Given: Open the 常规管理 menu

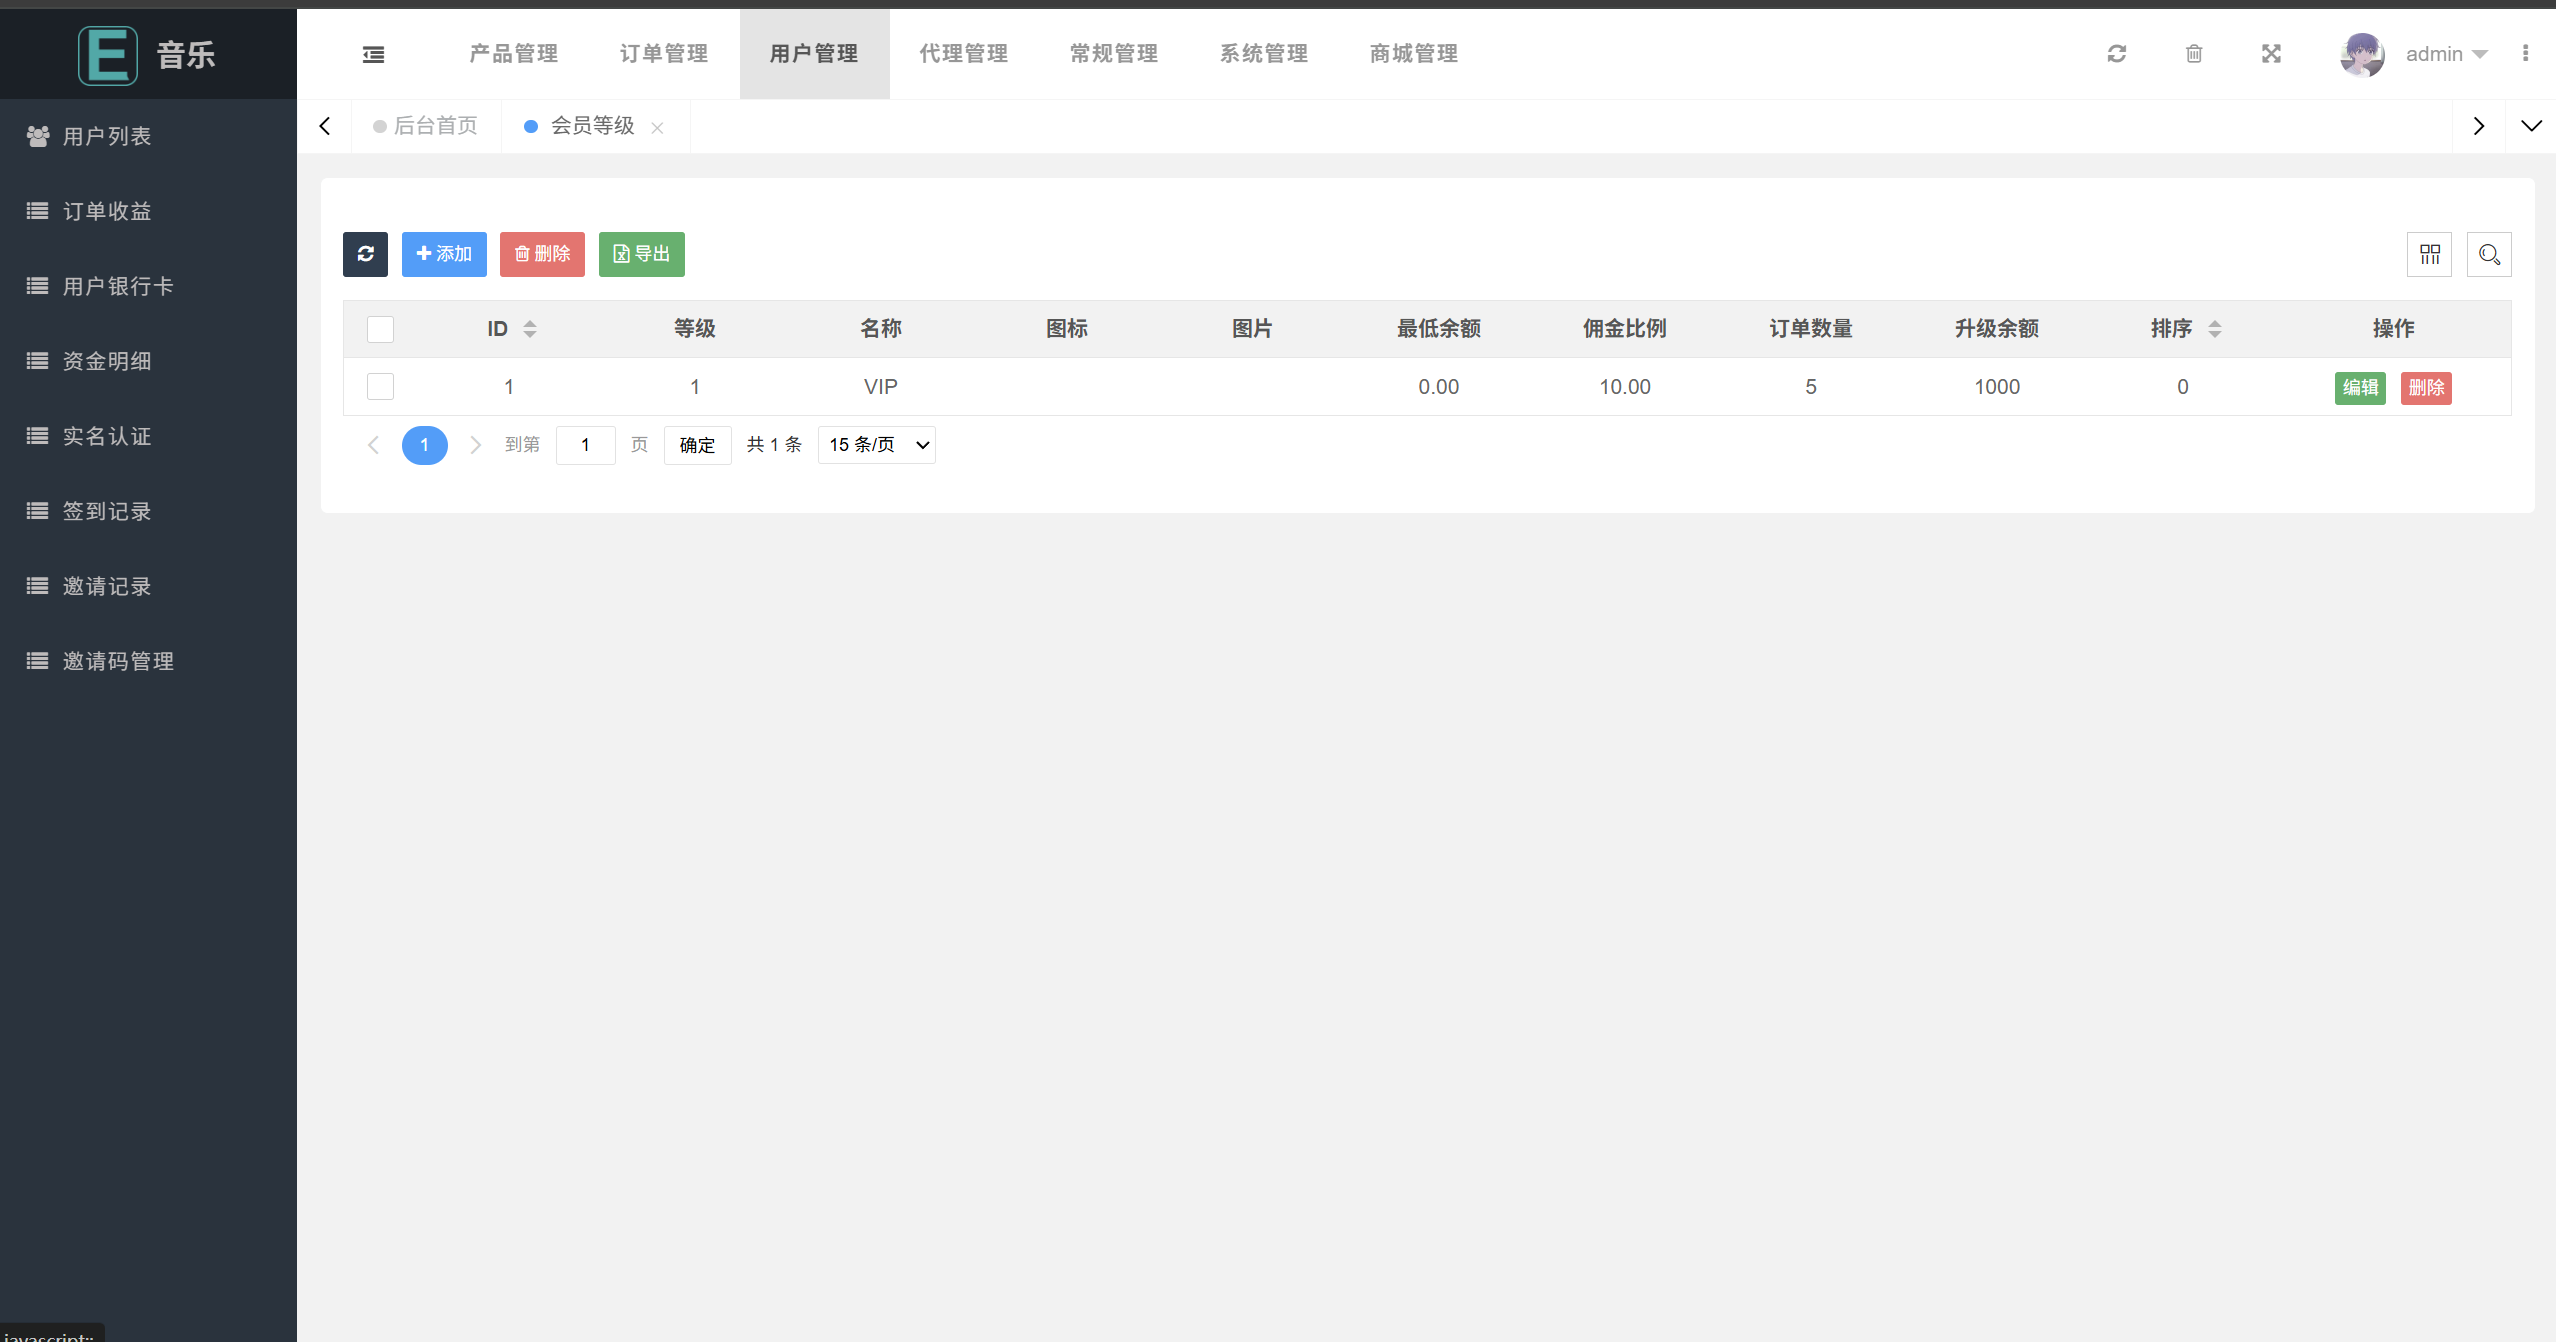Looking at the screenshot, I should (x=1114, y=54).
